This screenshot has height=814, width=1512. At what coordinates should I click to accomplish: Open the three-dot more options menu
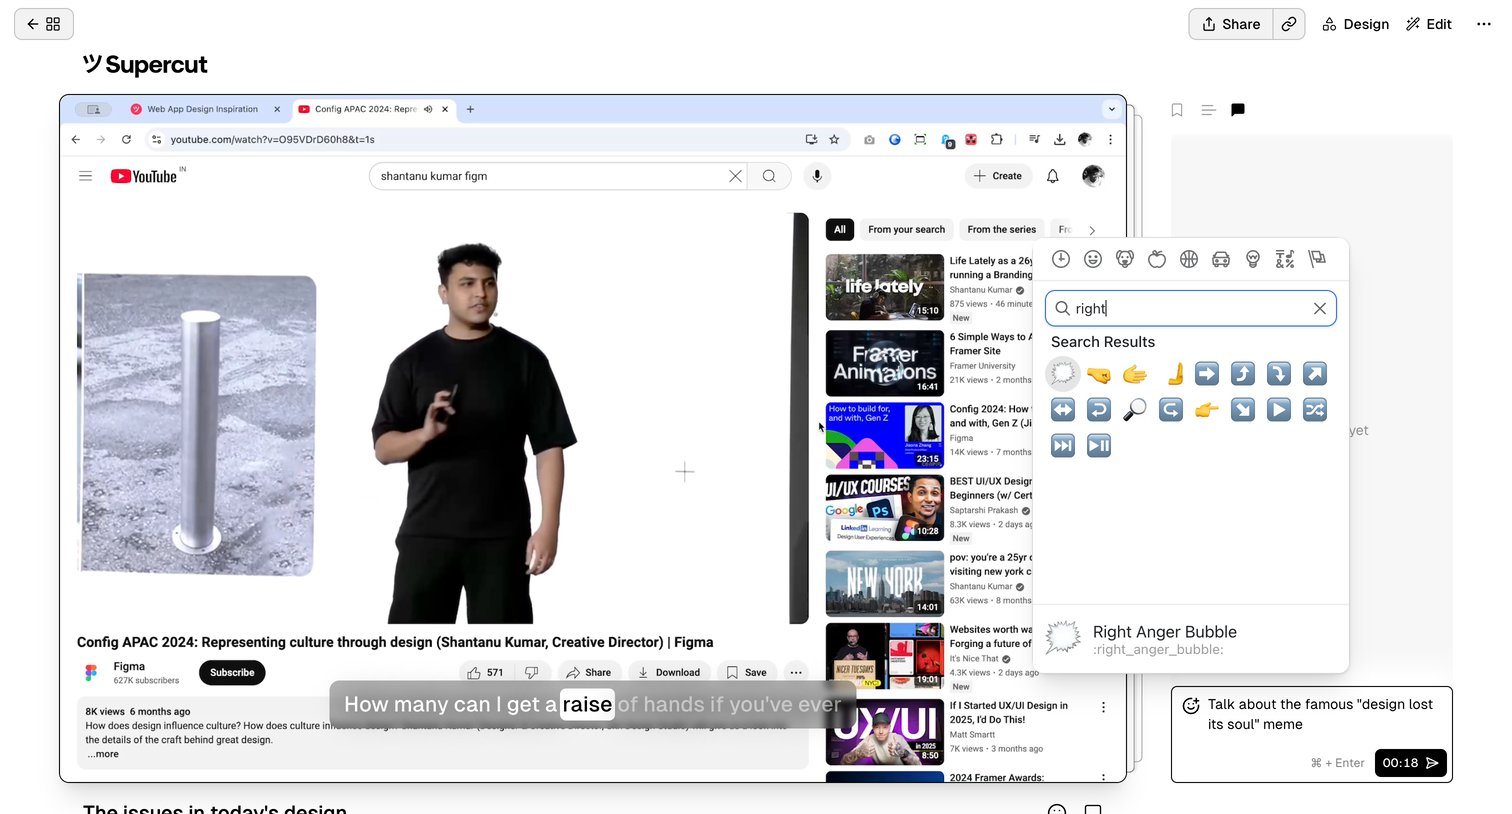(1484, 24)
